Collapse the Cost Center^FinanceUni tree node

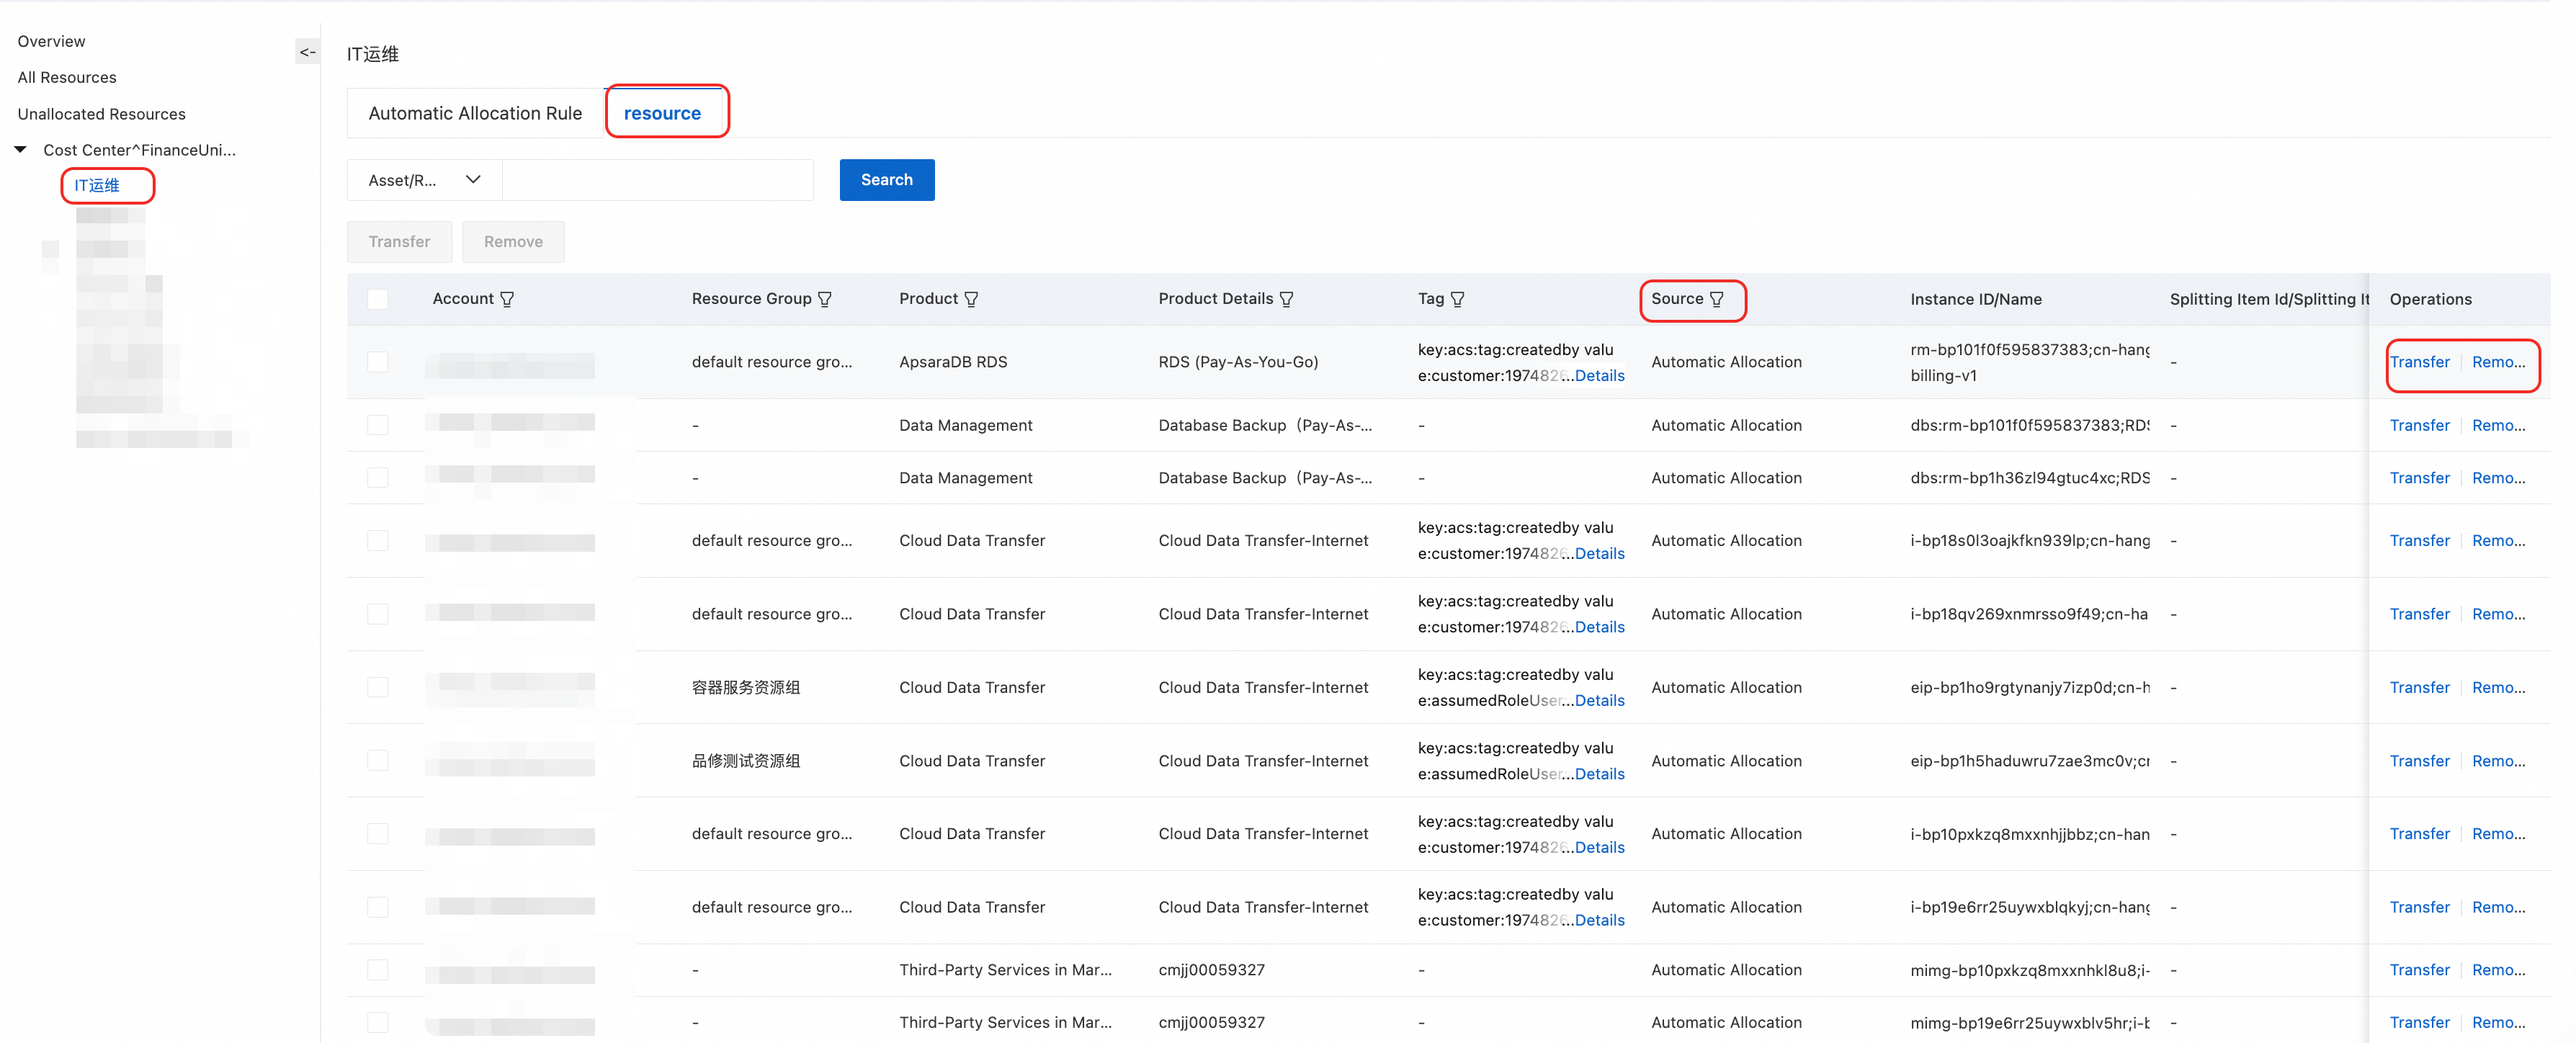point(20,149)
